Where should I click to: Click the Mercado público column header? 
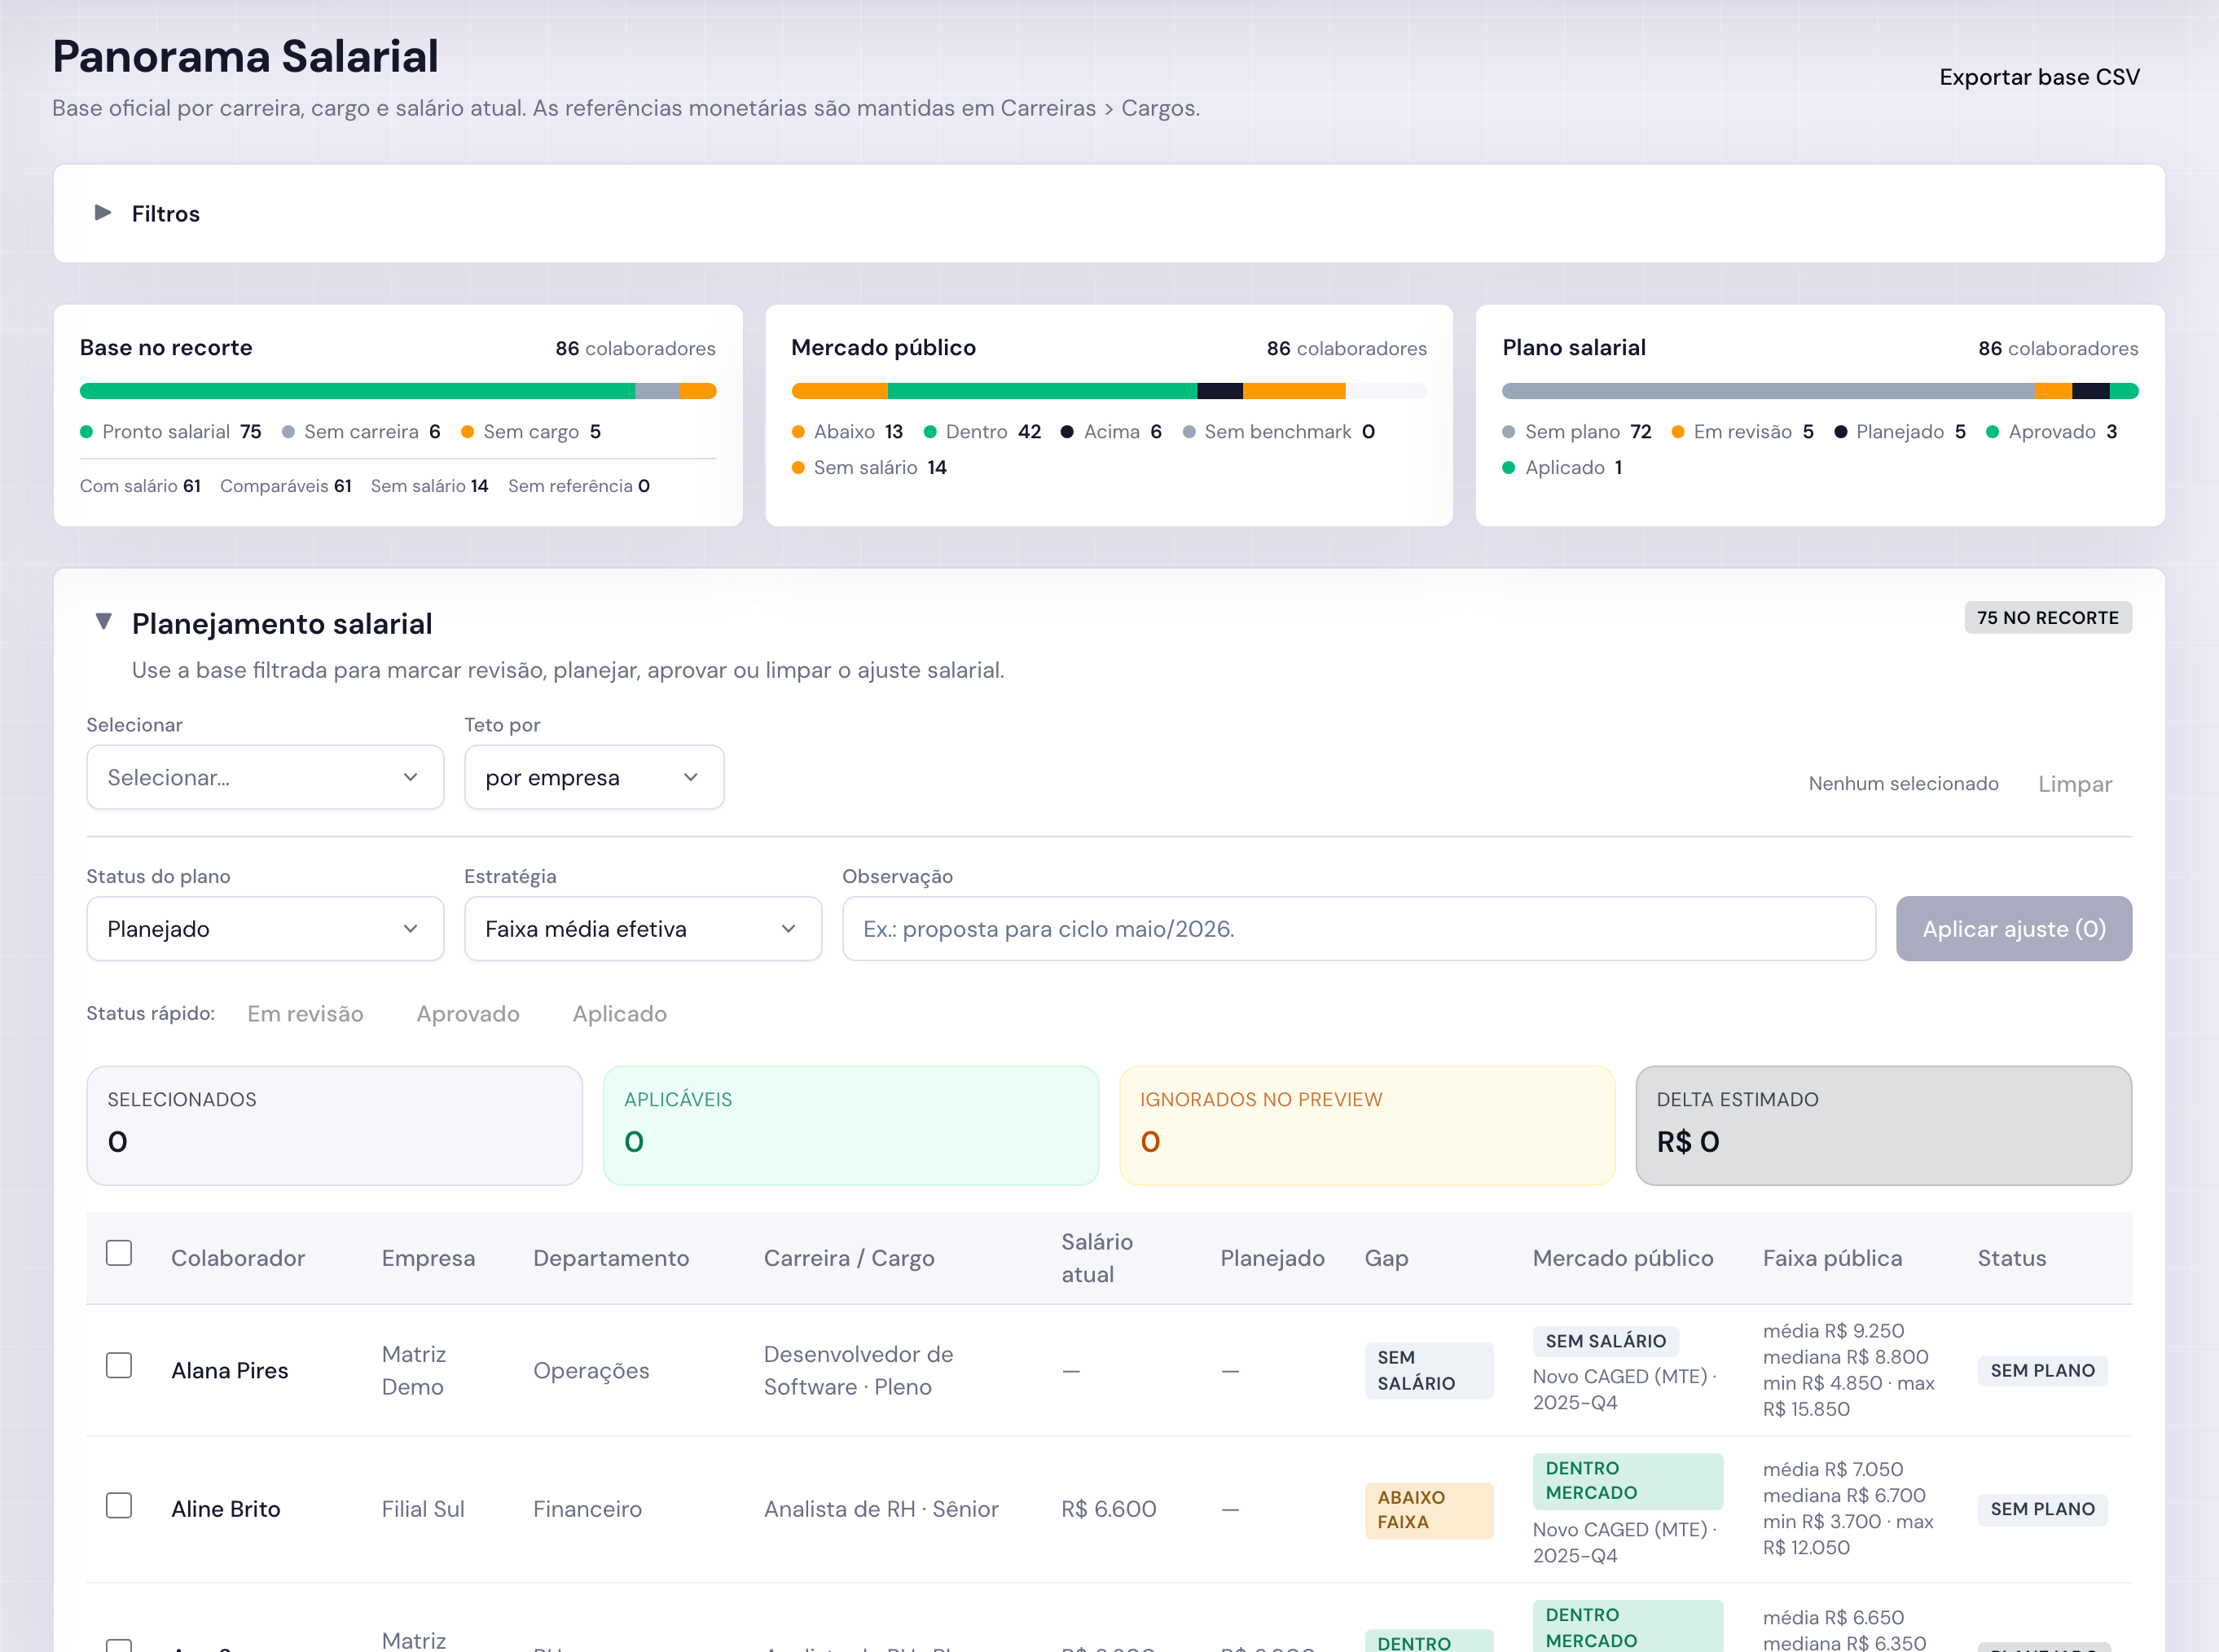click(x=1623, y=1258)
